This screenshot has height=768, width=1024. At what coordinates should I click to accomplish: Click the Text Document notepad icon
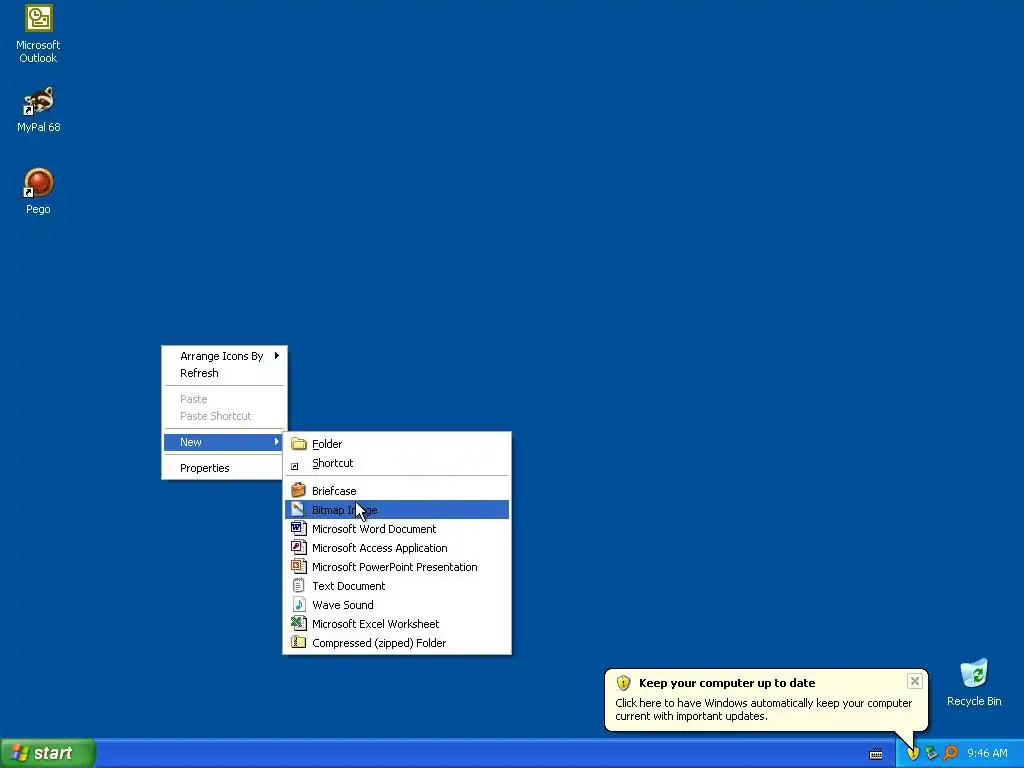click(x=298, y=586)
